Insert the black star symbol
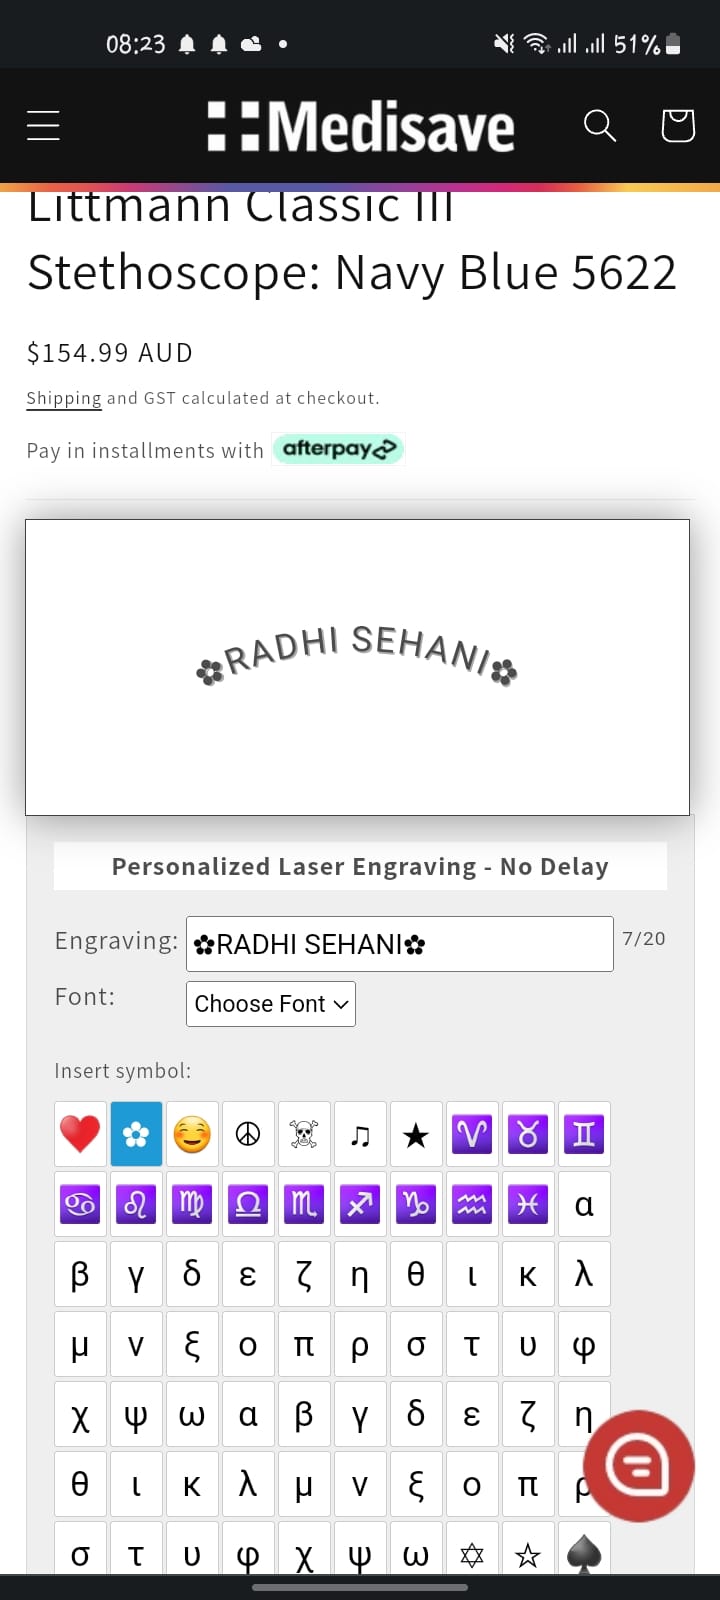Screen dimensions: 720x1600 point(416,1134)
